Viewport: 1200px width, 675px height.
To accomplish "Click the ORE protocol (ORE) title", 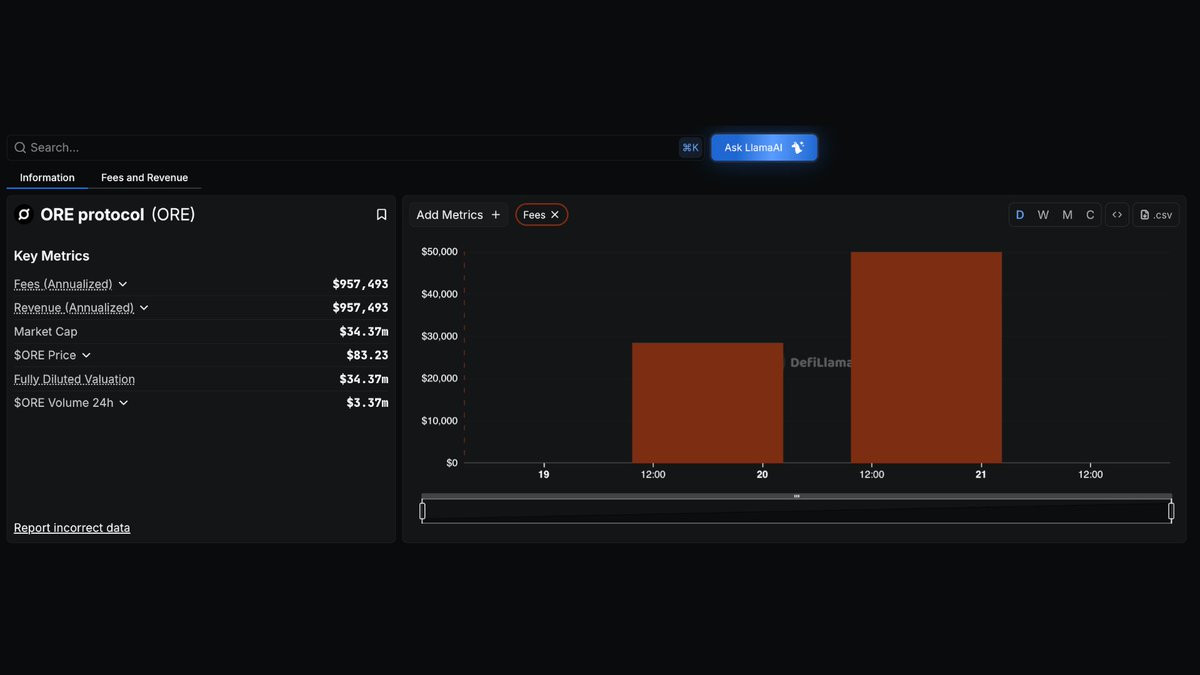I will 118,215.
